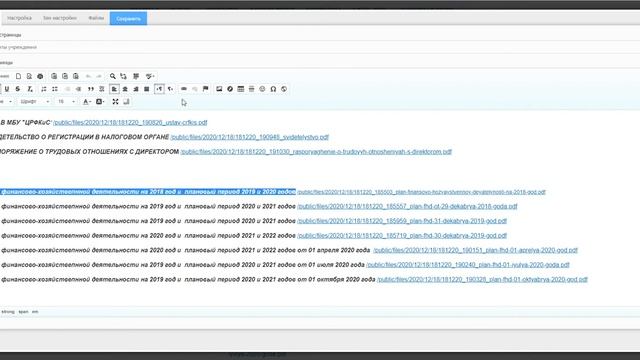Toggle center alignment
This screenshot has width=640, height=360.
click(x=125, y=89)
